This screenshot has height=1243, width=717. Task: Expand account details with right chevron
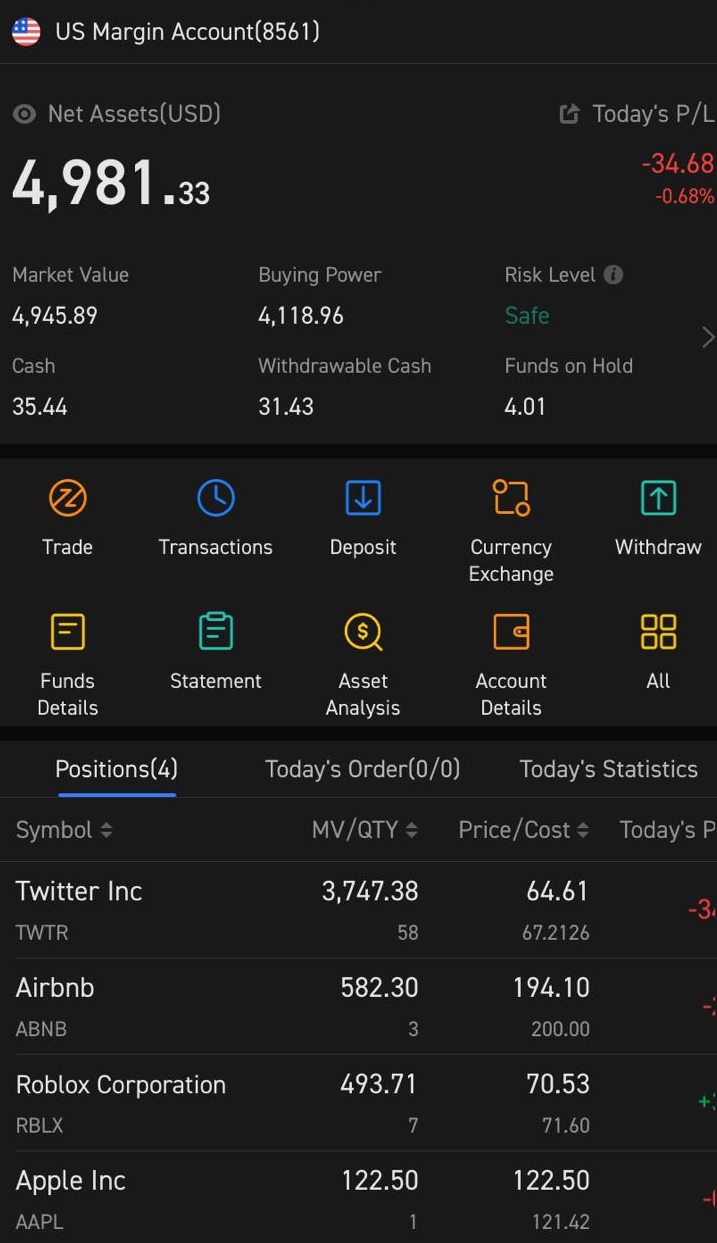[707, 338]
